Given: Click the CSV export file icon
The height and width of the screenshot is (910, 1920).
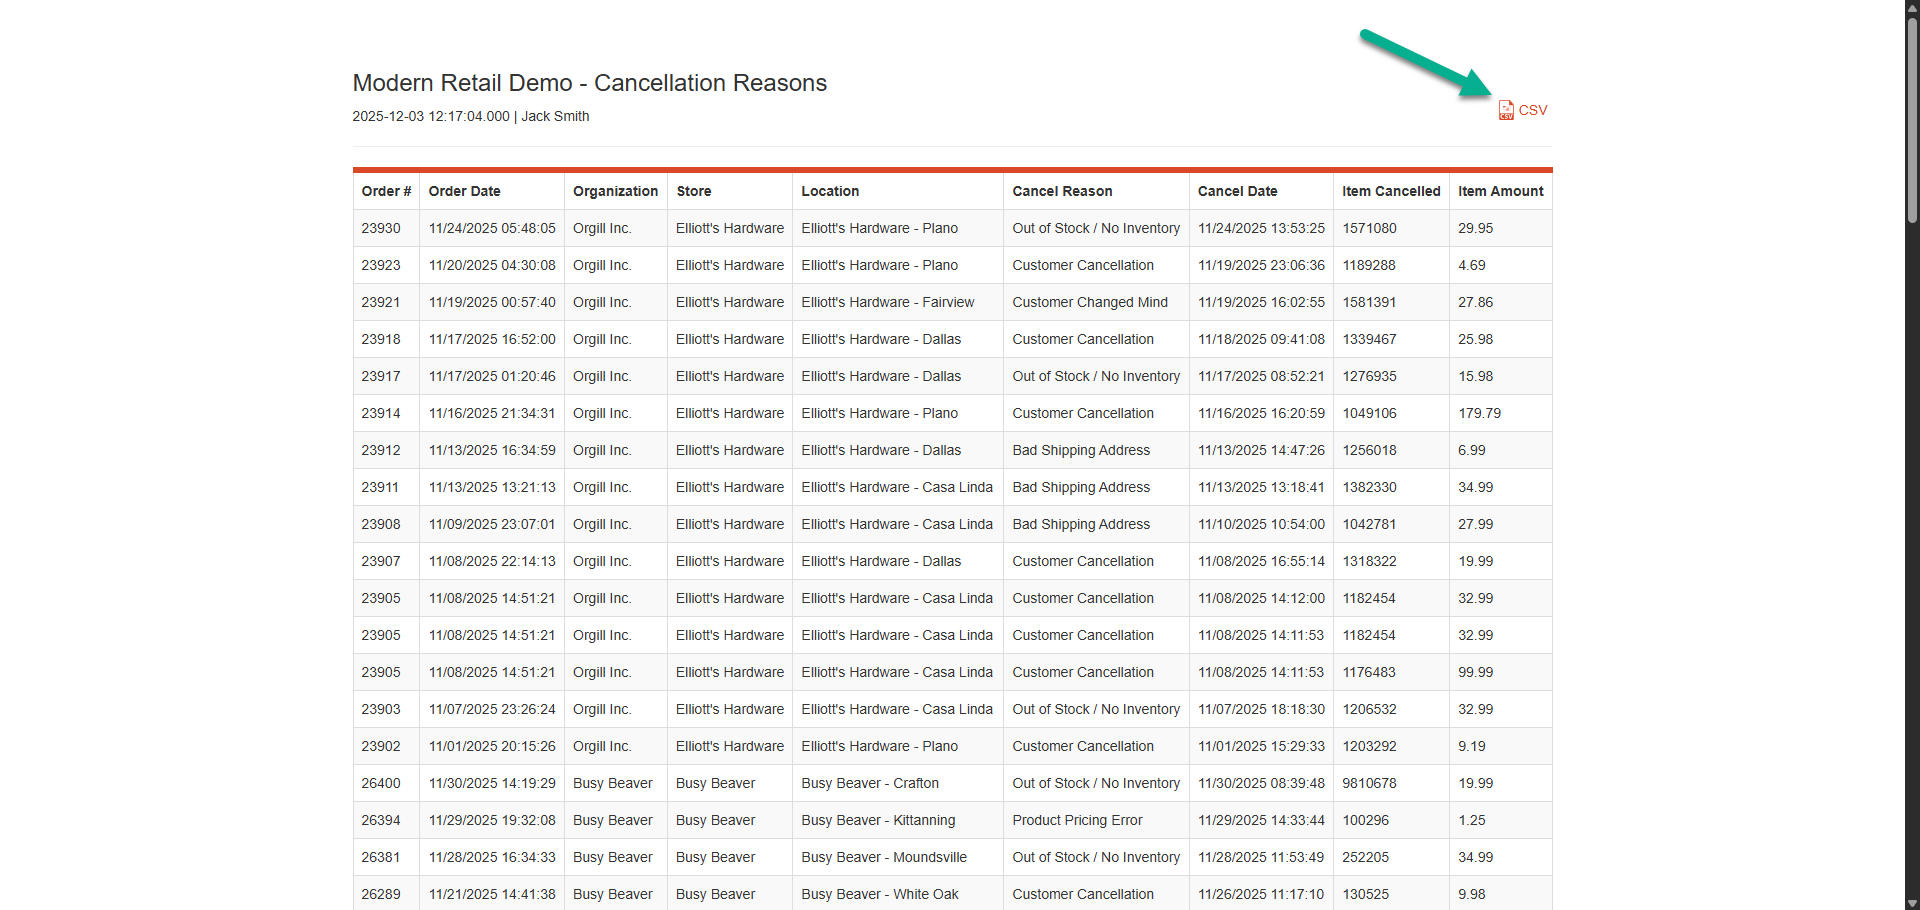Looking at the screenshot, I should click(x=1506, y=110).
